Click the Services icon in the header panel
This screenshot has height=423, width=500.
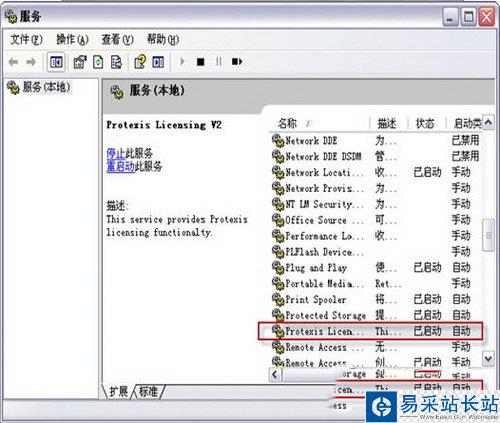click(117, 91)
